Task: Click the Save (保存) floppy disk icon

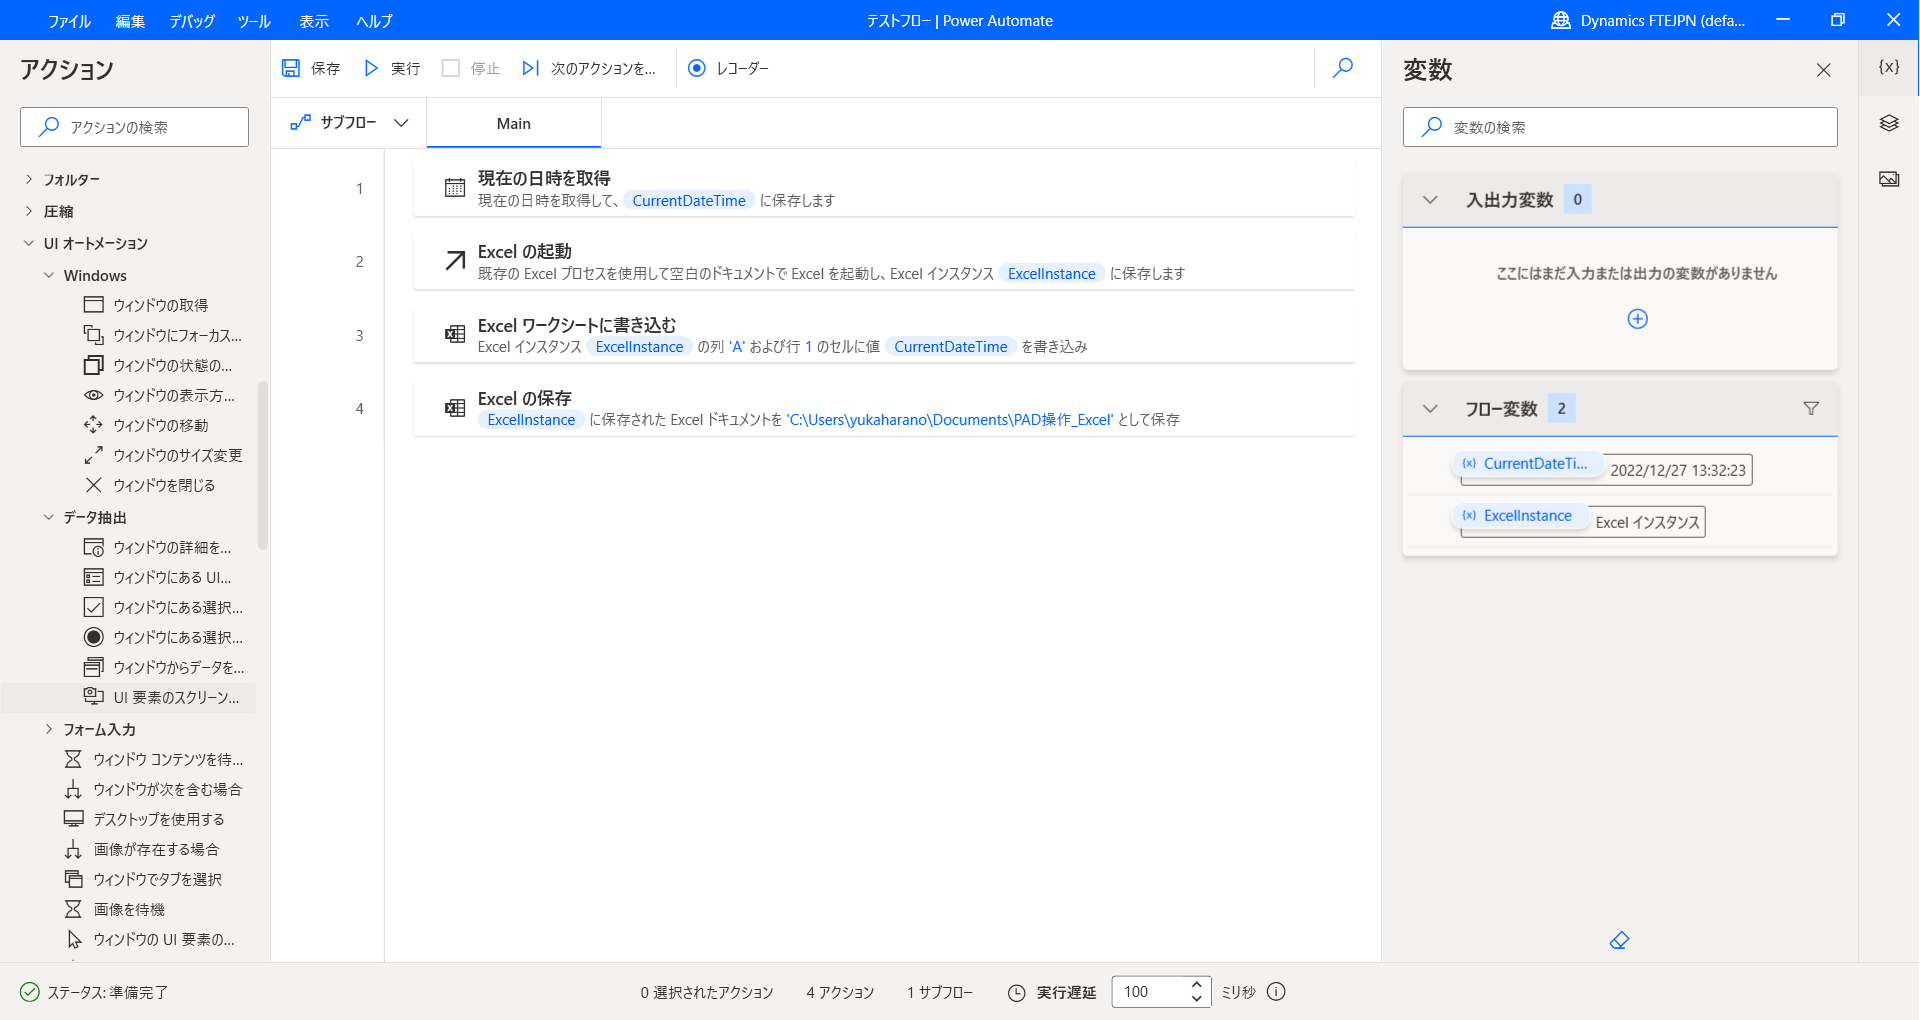Action: click(291, 68)
